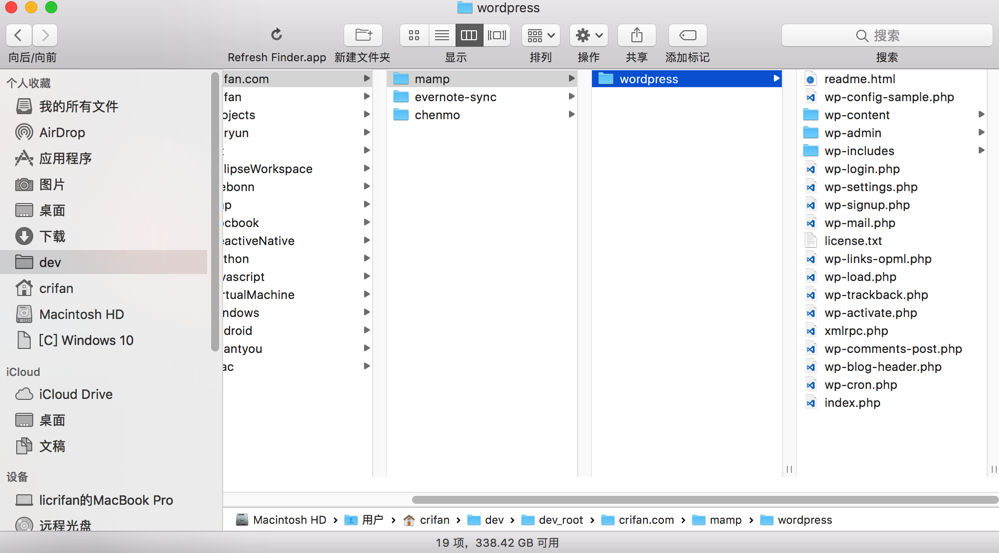The height and width of the screenshot is (553, 999).
Task: Click the Refresh Finder.app icon
Action: click(277, 34)
